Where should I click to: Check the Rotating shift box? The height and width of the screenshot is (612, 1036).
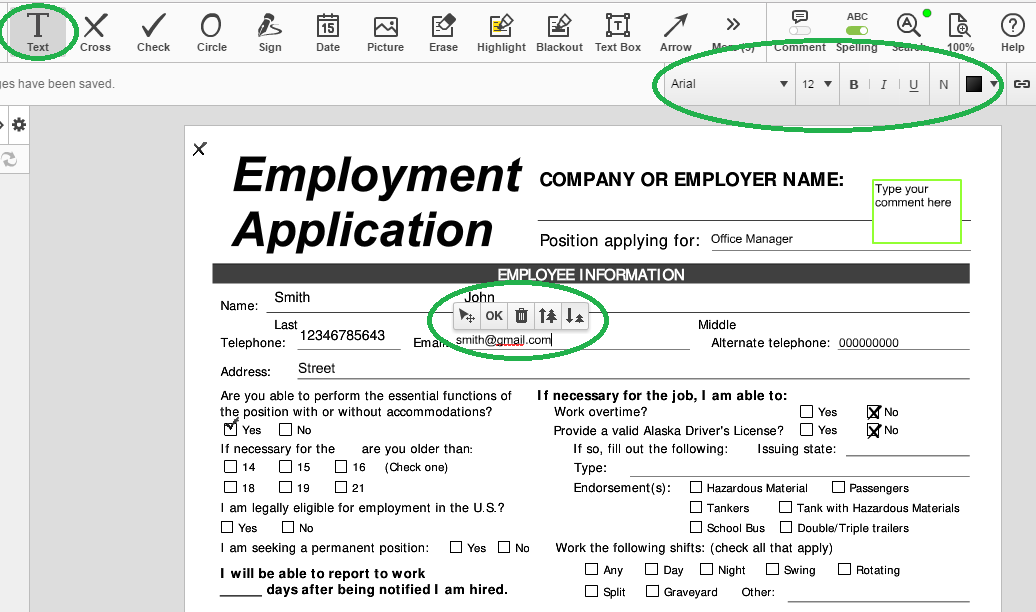tap(844, 569)
